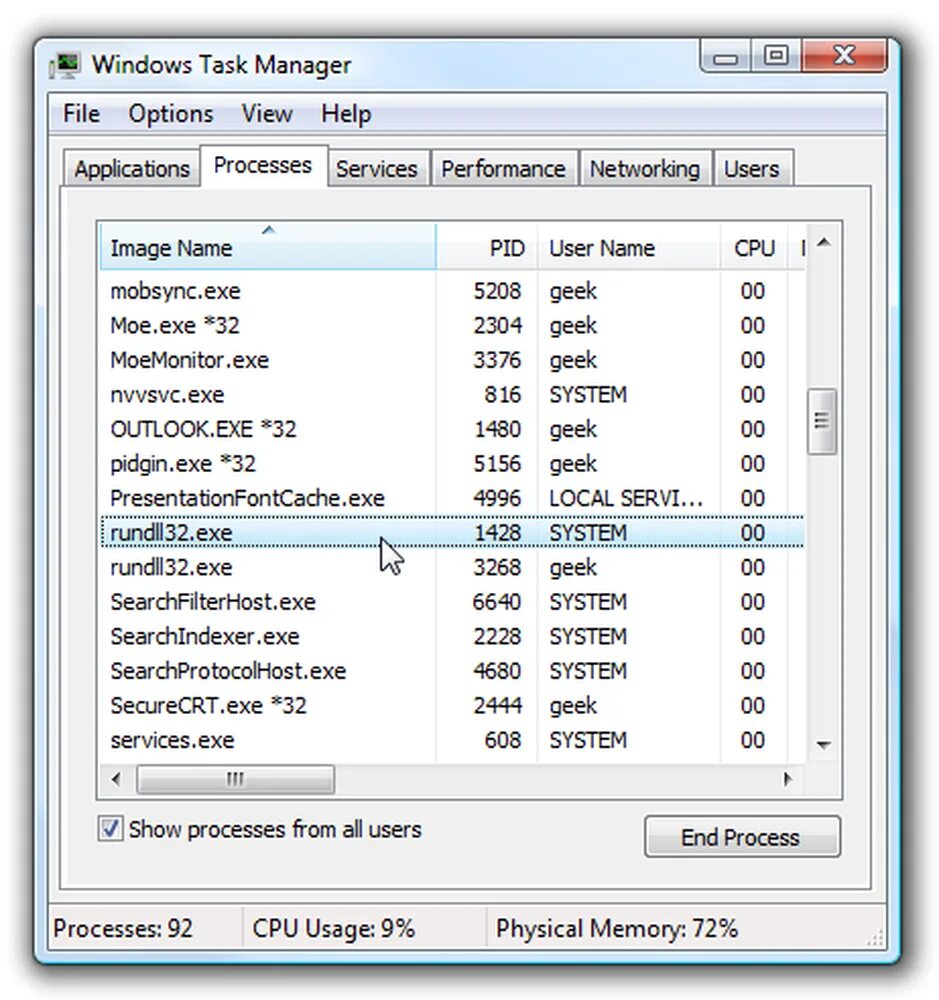Screen dimensions: 939x1000
Task: Toggle Show processes from all users checkbox
Action: (110, 829)
